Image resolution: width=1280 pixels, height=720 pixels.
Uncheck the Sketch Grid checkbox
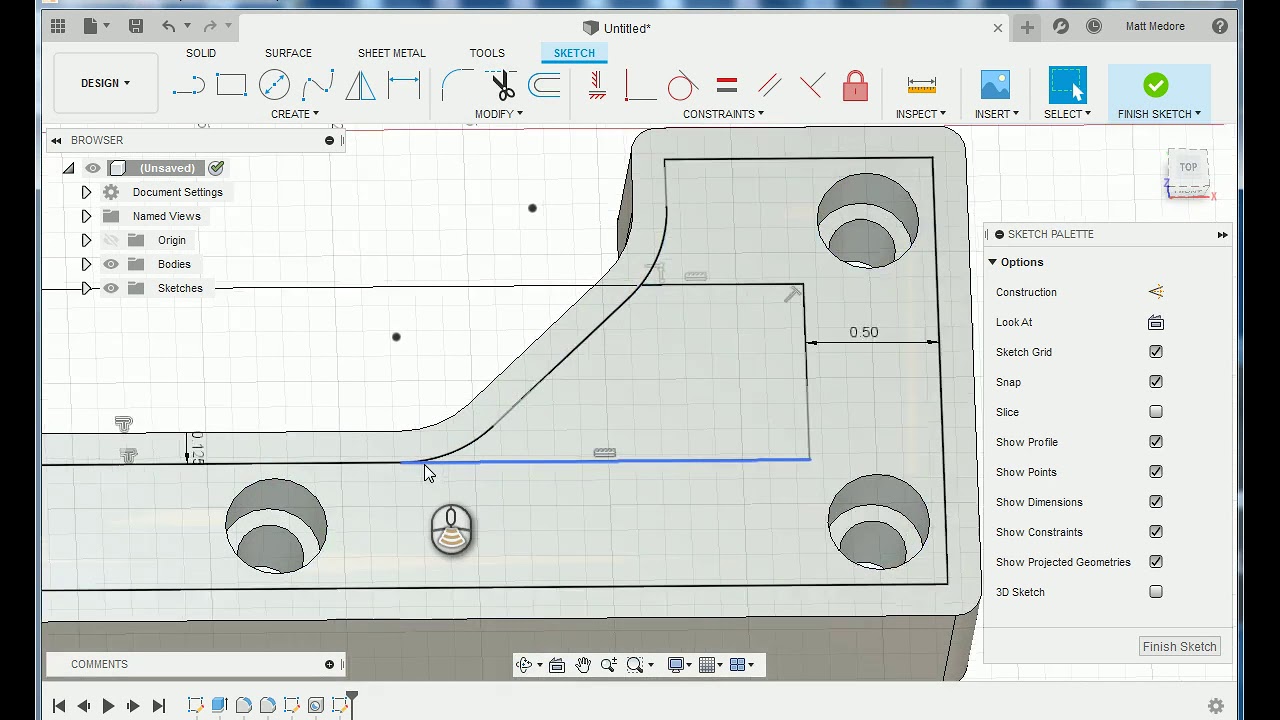click(1156, 352)
